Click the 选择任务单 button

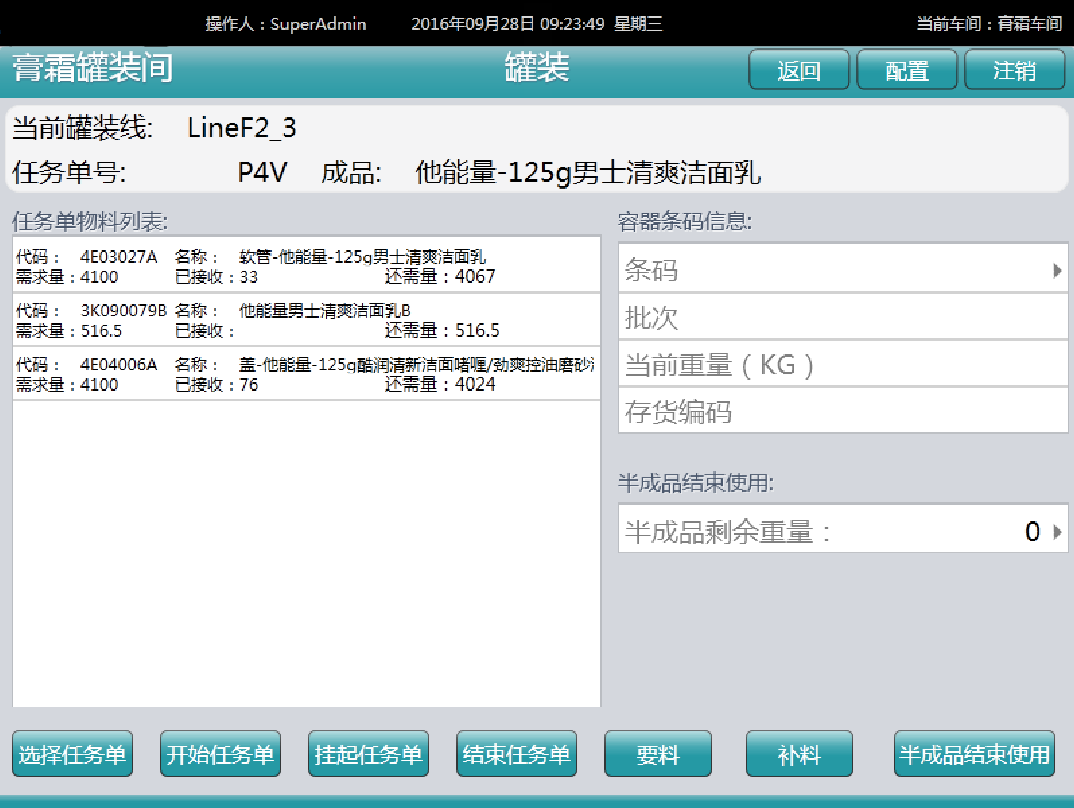pyautogui.click(x=72, y=754)
